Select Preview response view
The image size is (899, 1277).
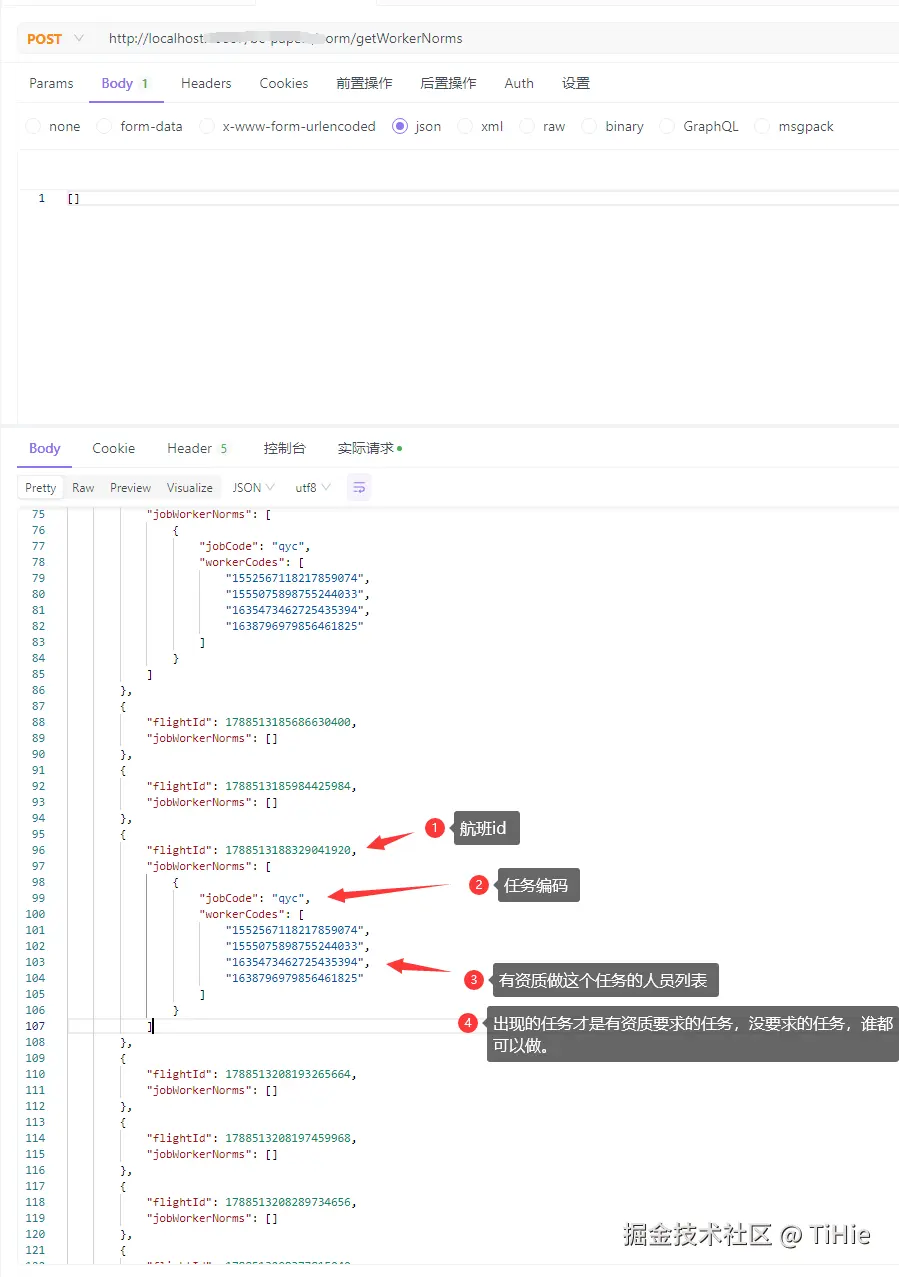pos(131,488)
